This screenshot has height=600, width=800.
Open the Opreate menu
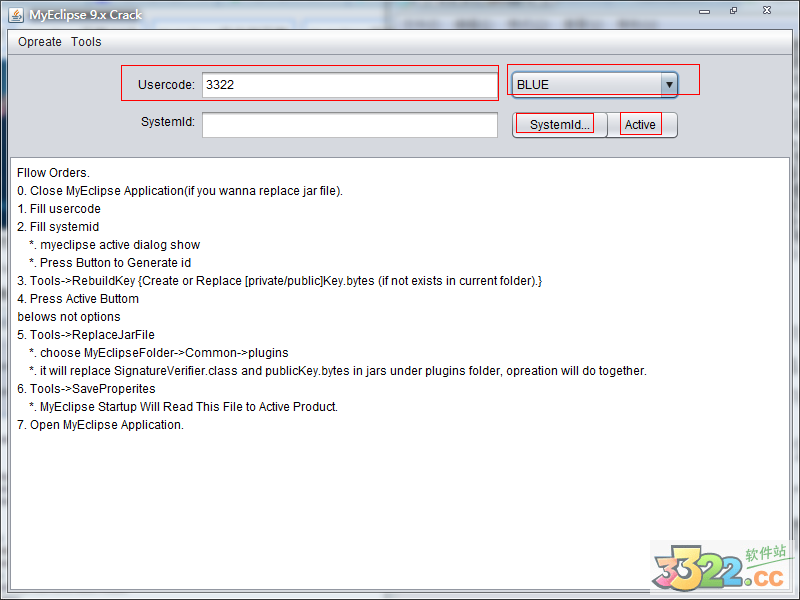(40, 42)
